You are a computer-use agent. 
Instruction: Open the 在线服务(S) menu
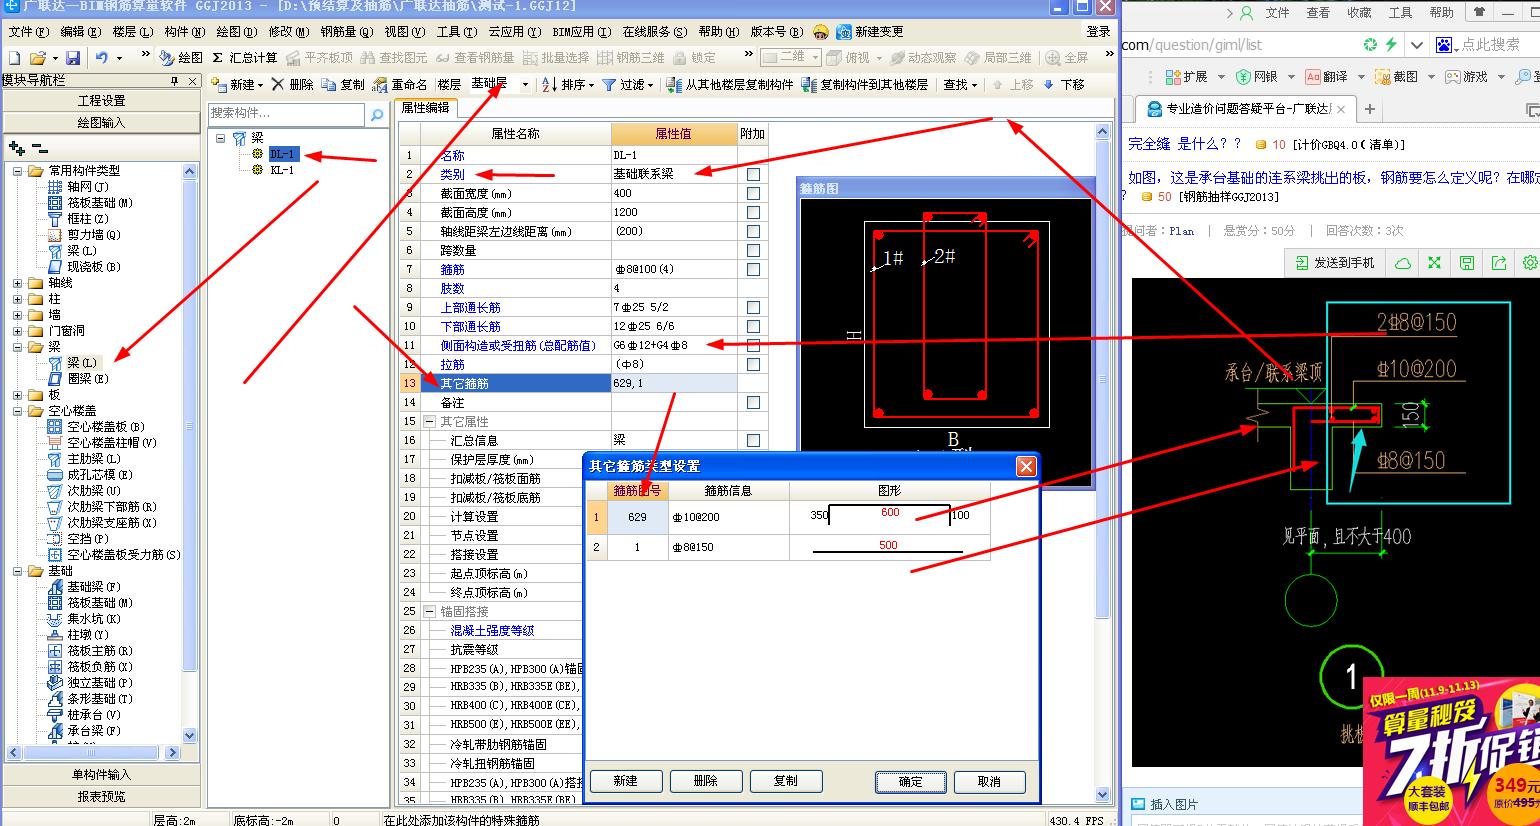click(654, 32)
